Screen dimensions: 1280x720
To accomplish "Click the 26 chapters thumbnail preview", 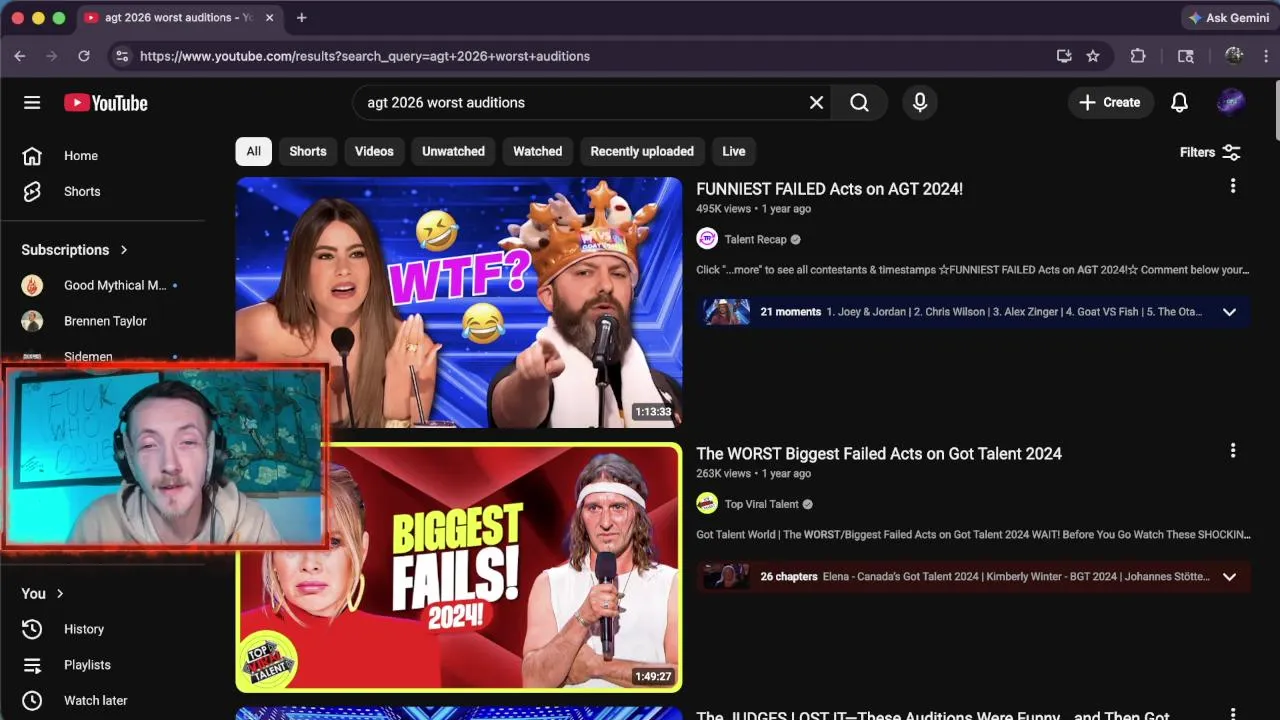I will pyautogui.click(x=726, y=577).
